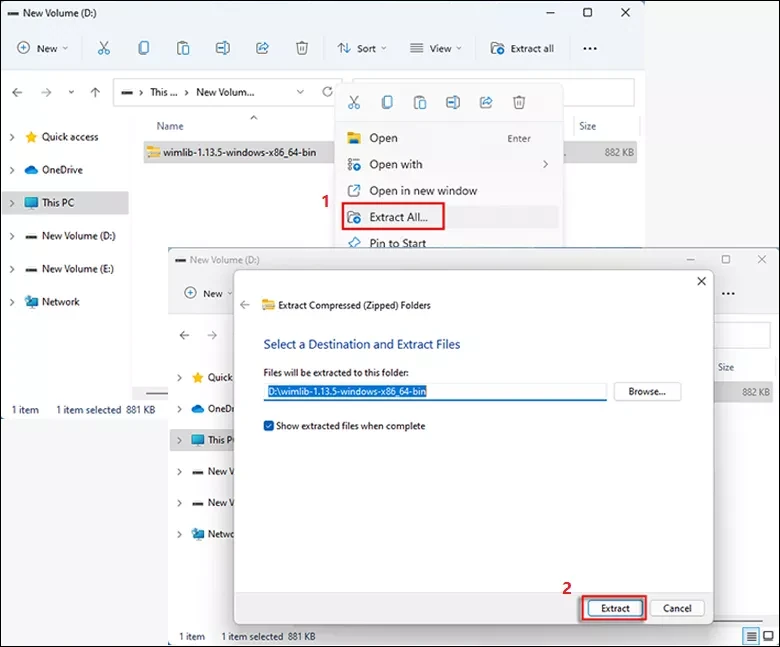The image size is (780, 647).
Task: Click the Extract button in dialog
Action: coord(614,608)
